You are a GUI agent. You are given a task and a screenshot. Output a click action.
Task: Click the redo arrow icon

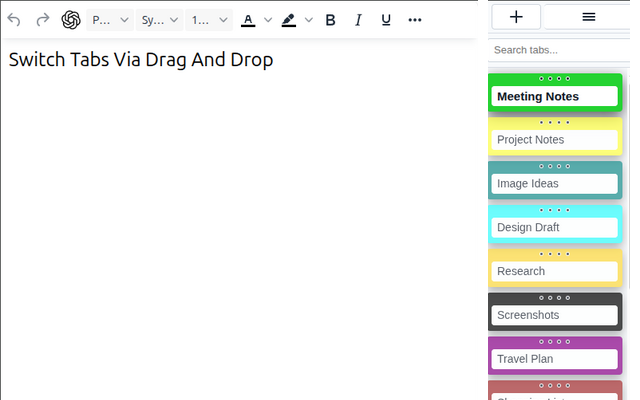click(x=42, y=20)
